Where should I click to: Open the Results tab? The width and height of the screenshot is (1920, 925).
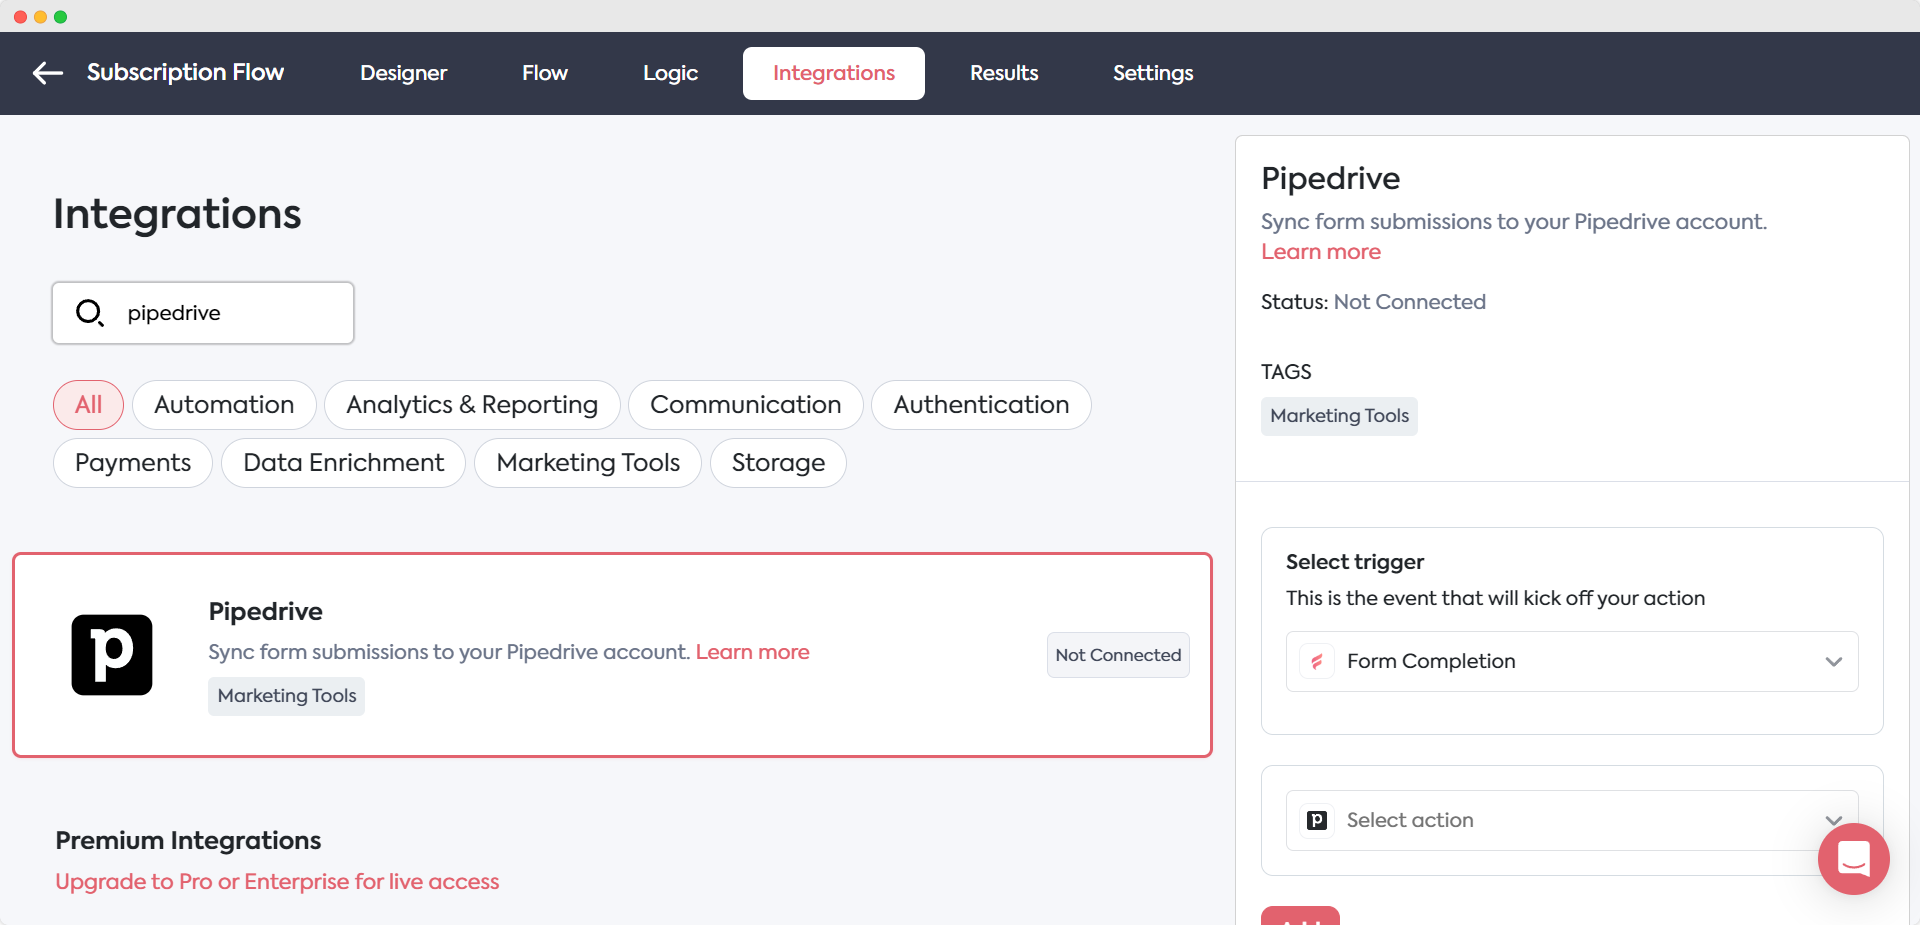(x=1004, y=73)
